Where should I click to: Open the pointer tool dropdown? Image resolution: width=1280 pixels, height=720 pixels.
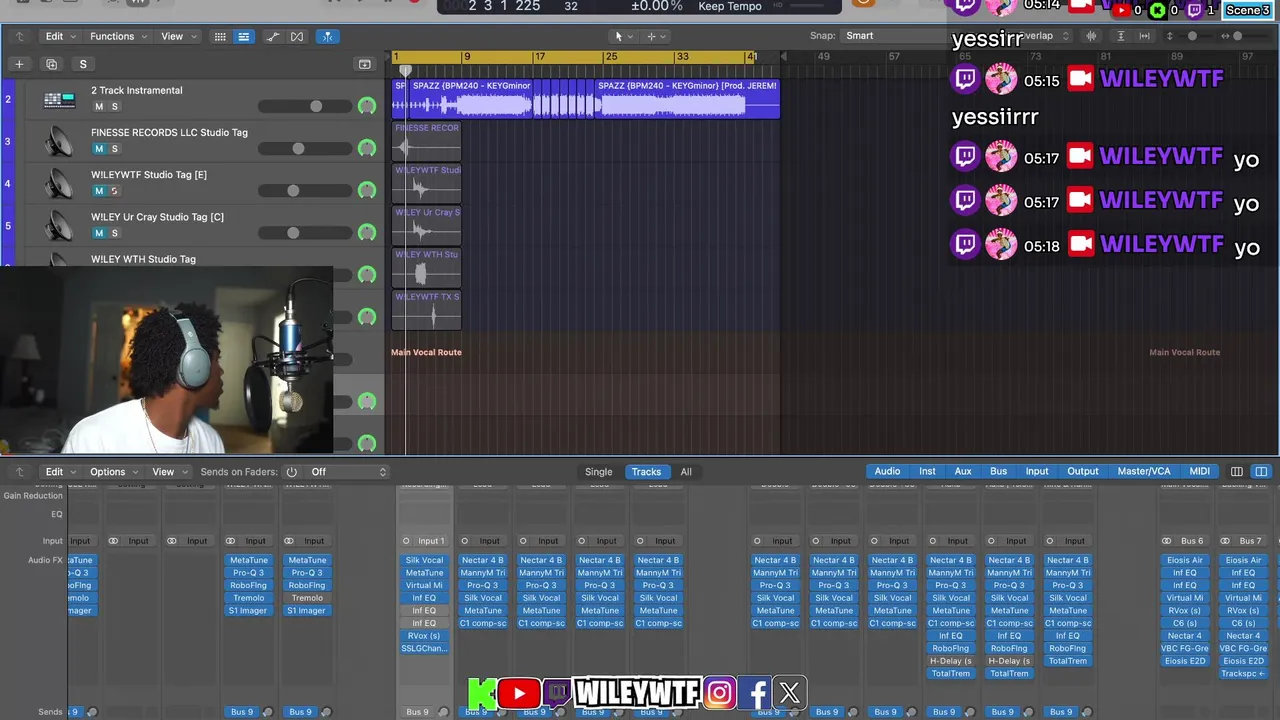pos(624,36)
